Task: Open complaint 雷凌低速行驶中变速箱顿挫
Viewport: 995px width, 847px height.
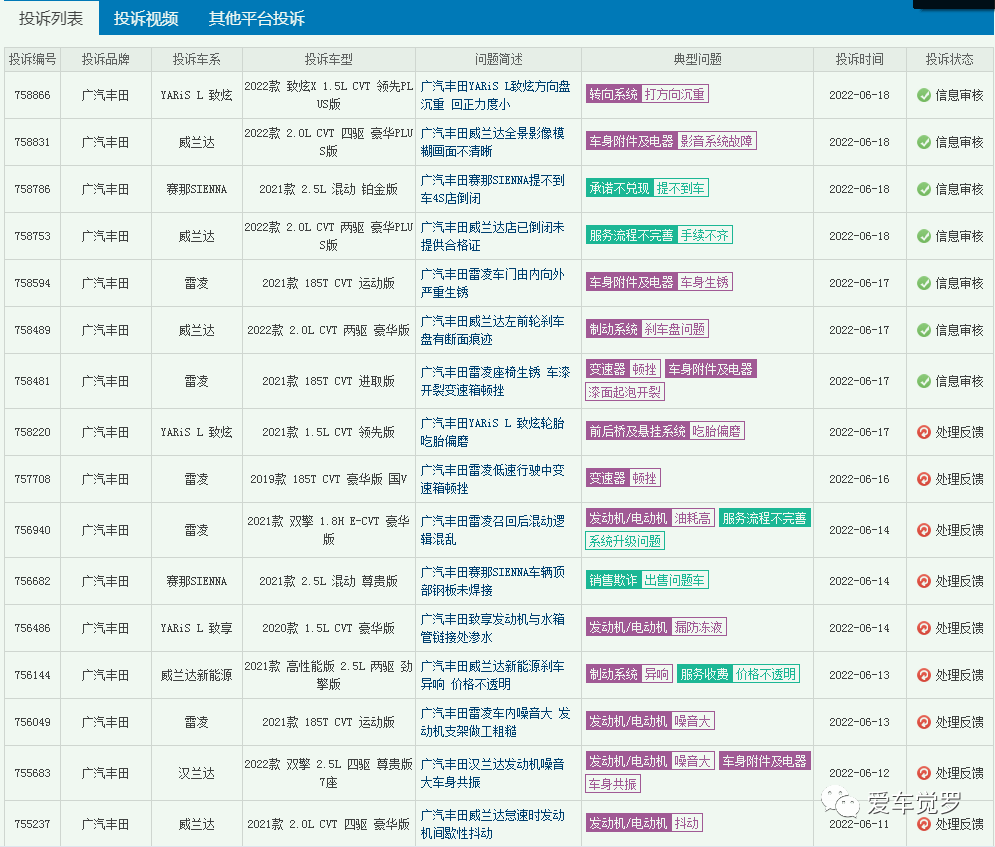Action: coord(492,479)
